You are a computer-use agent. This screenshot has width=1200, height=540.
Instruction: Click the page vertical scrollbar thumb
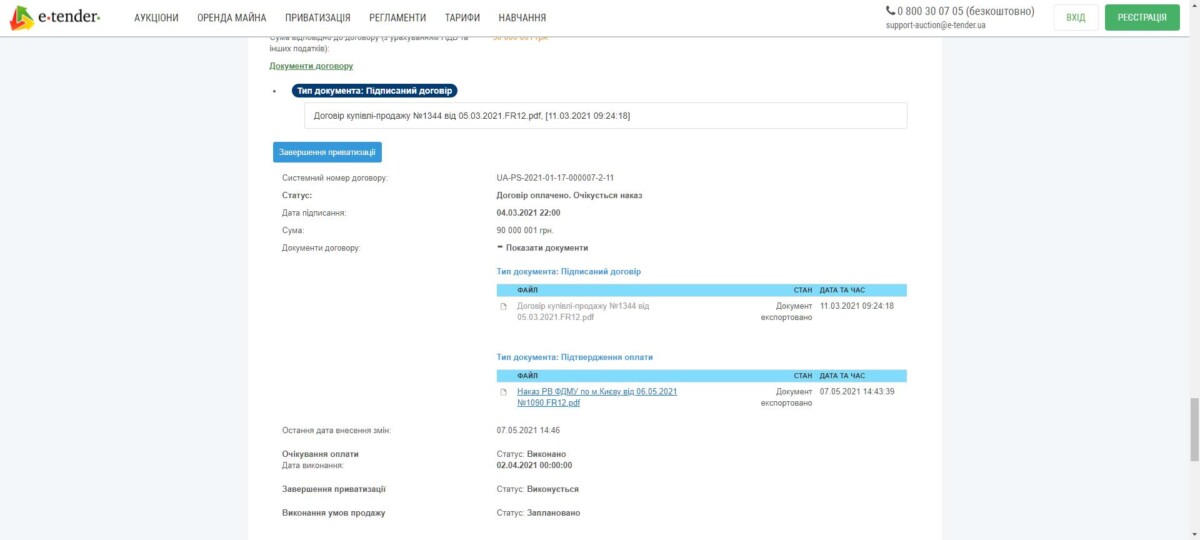(x=1193, y=428)
